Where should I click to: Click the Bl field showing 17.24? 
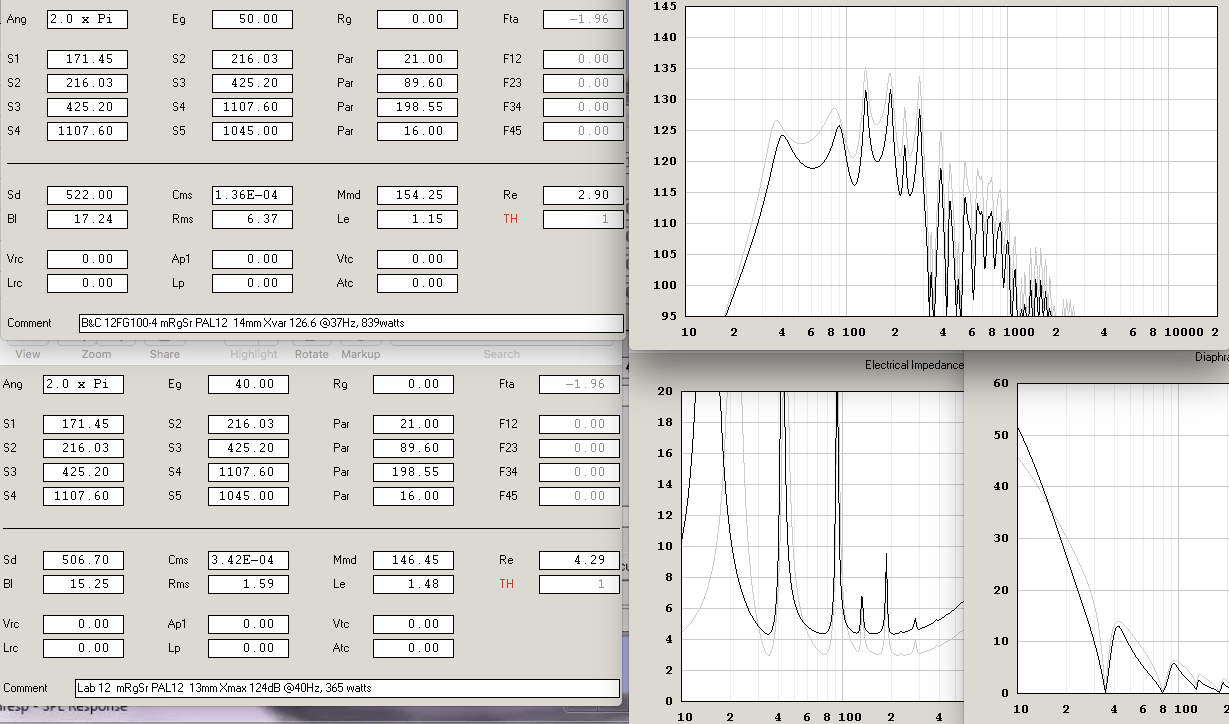point(87,219)
